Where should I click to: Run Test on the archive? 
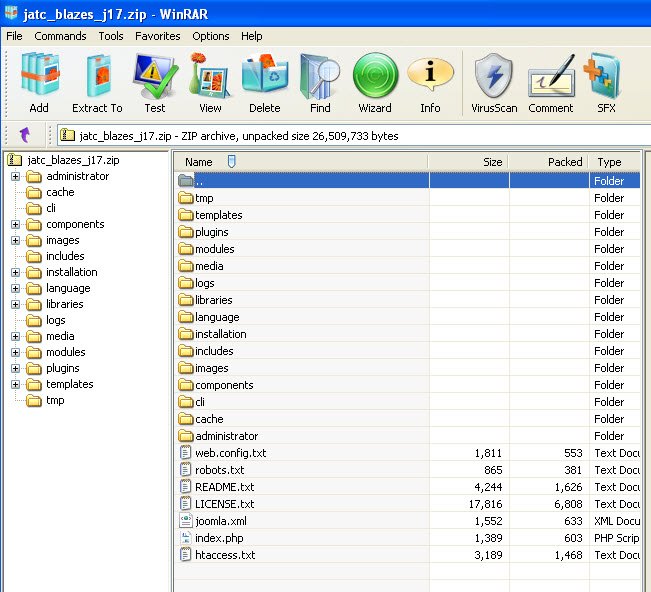155,83
